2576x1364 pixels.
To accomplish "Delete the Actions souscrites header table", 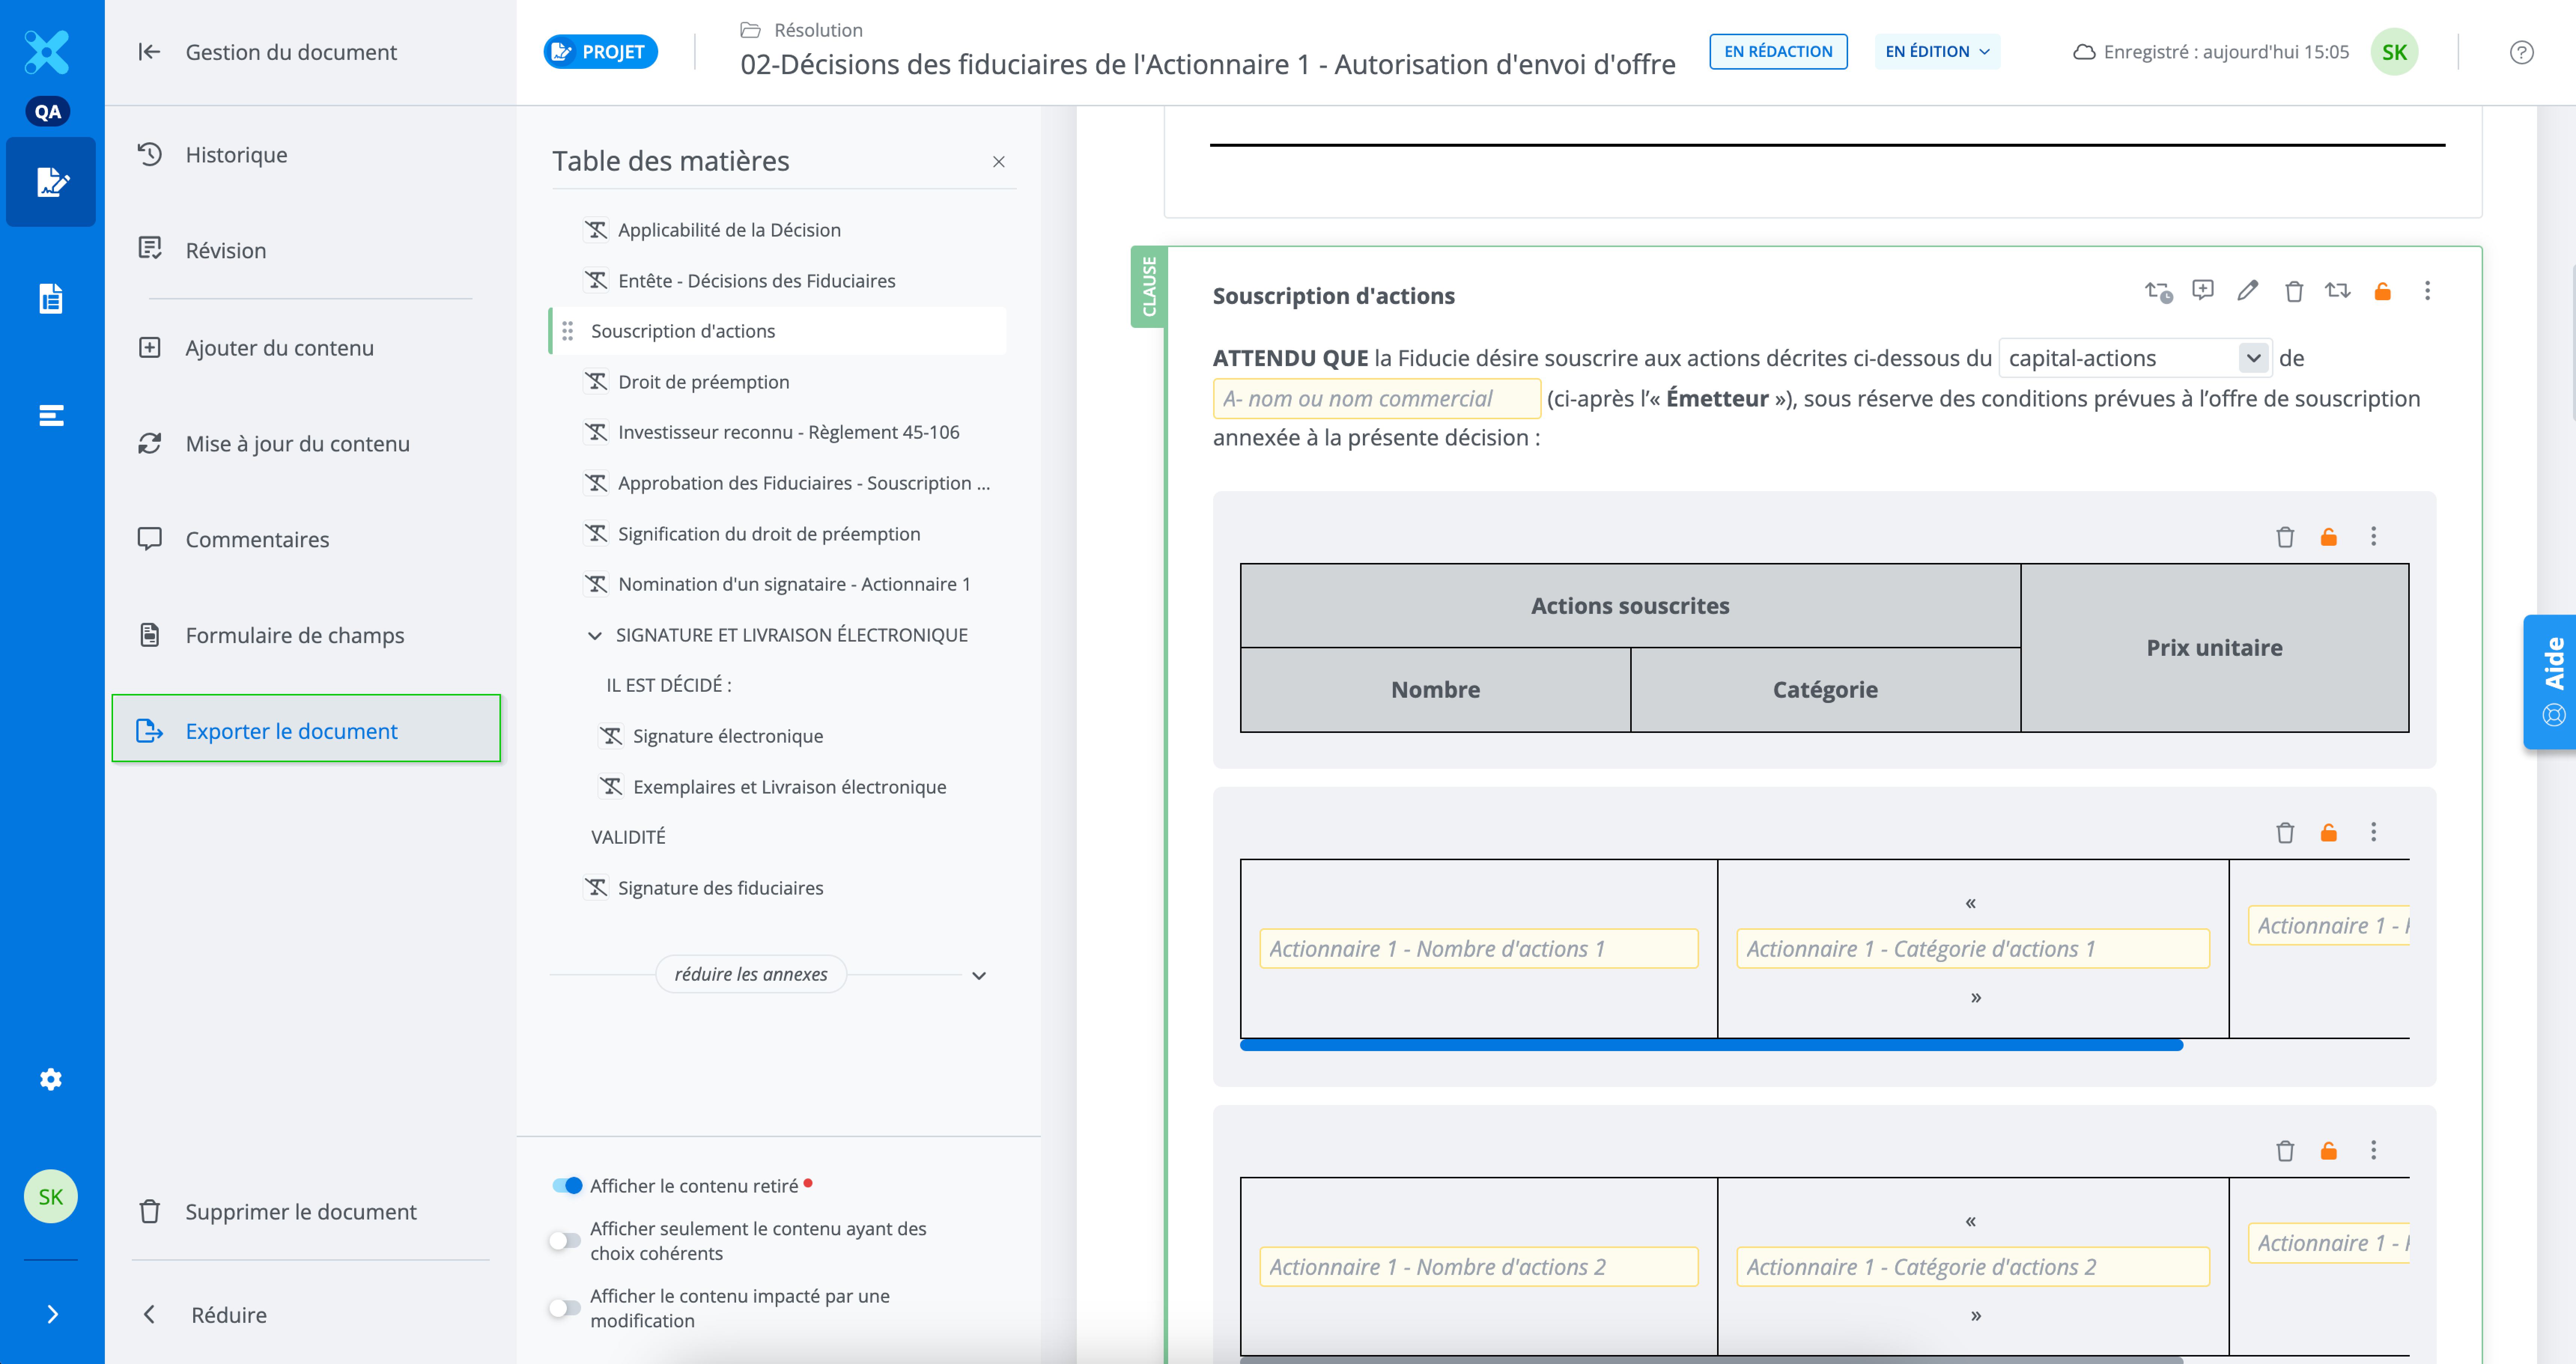I will click(x=2285, y=537).
